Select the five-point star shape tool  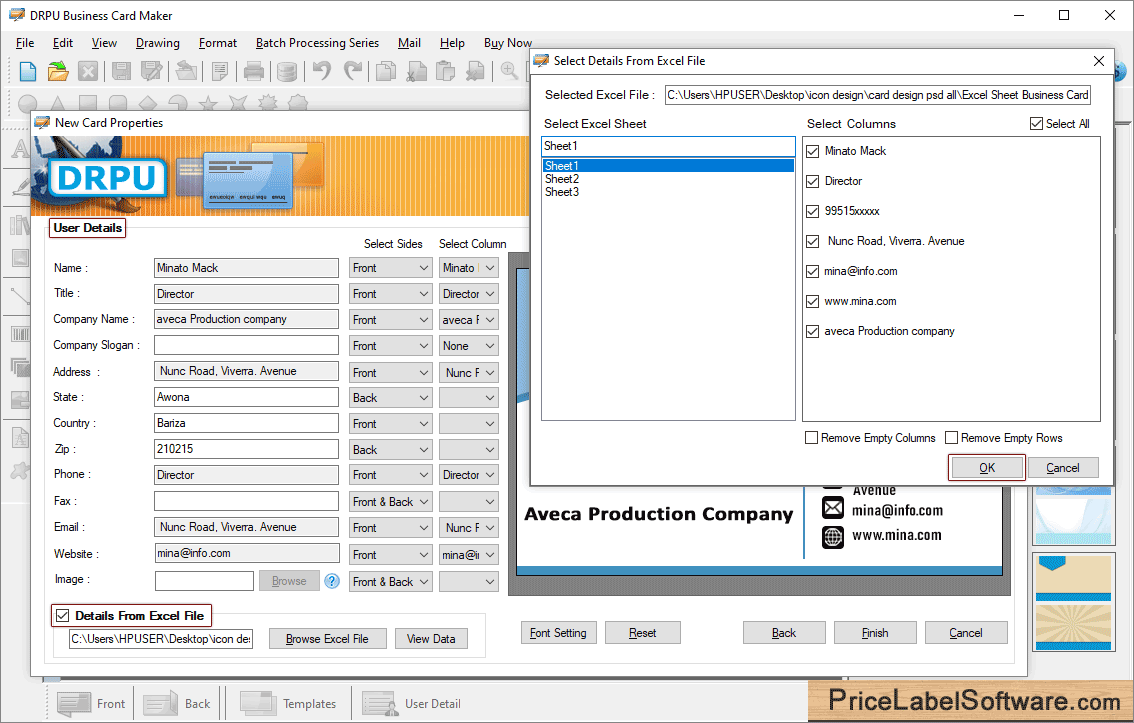pos(208,103)
